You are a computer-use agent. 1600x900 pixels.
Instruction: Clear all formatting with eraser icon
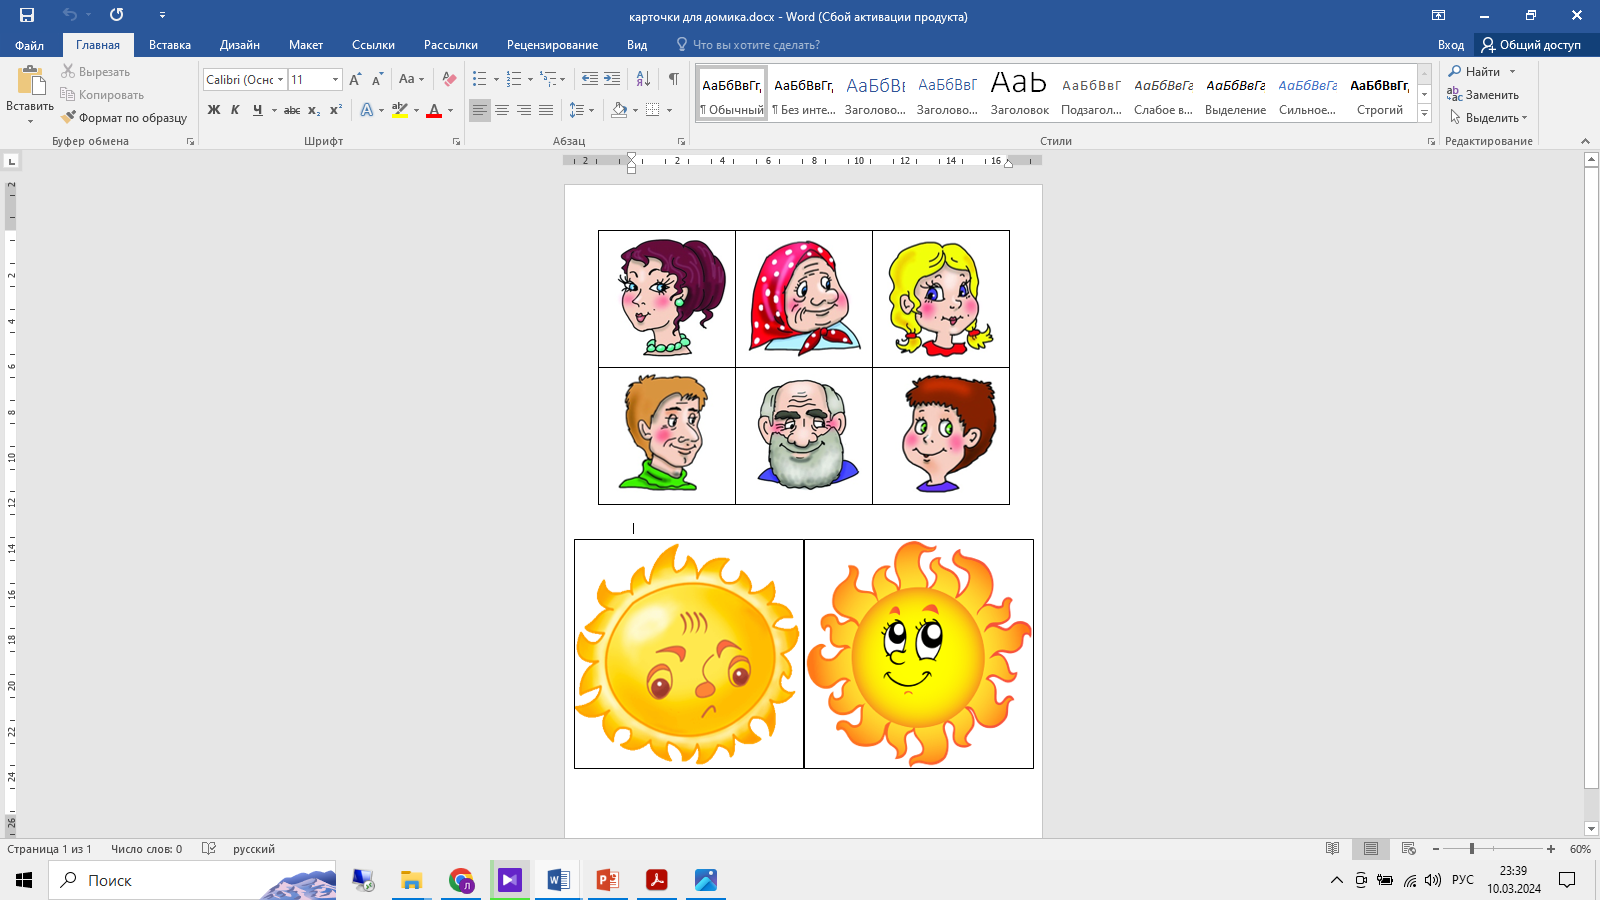[x=449, y=79]
